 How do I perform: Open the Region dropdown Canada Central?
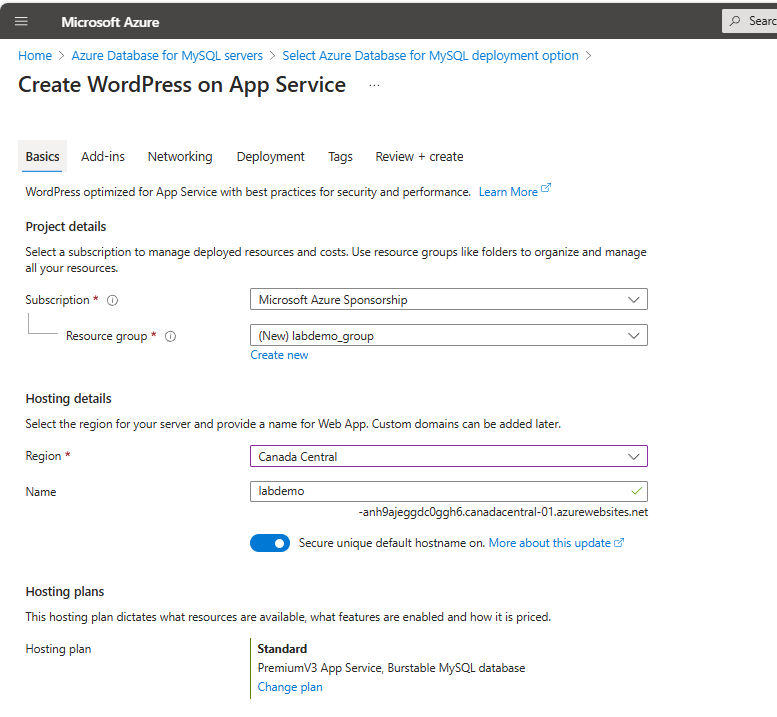tap(448, 456)
